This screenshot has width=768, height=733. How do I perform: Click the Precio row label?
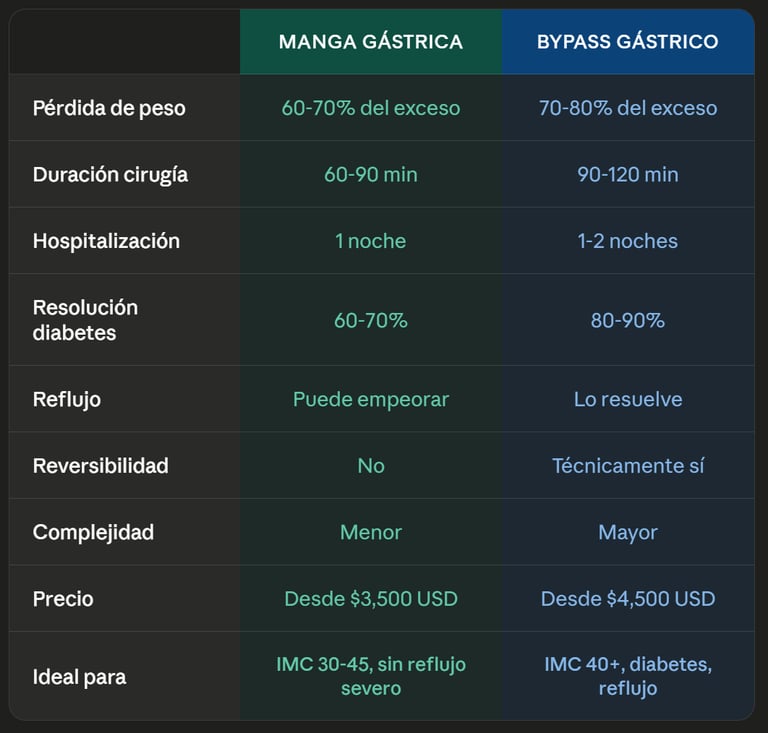(x=63, y=599)
